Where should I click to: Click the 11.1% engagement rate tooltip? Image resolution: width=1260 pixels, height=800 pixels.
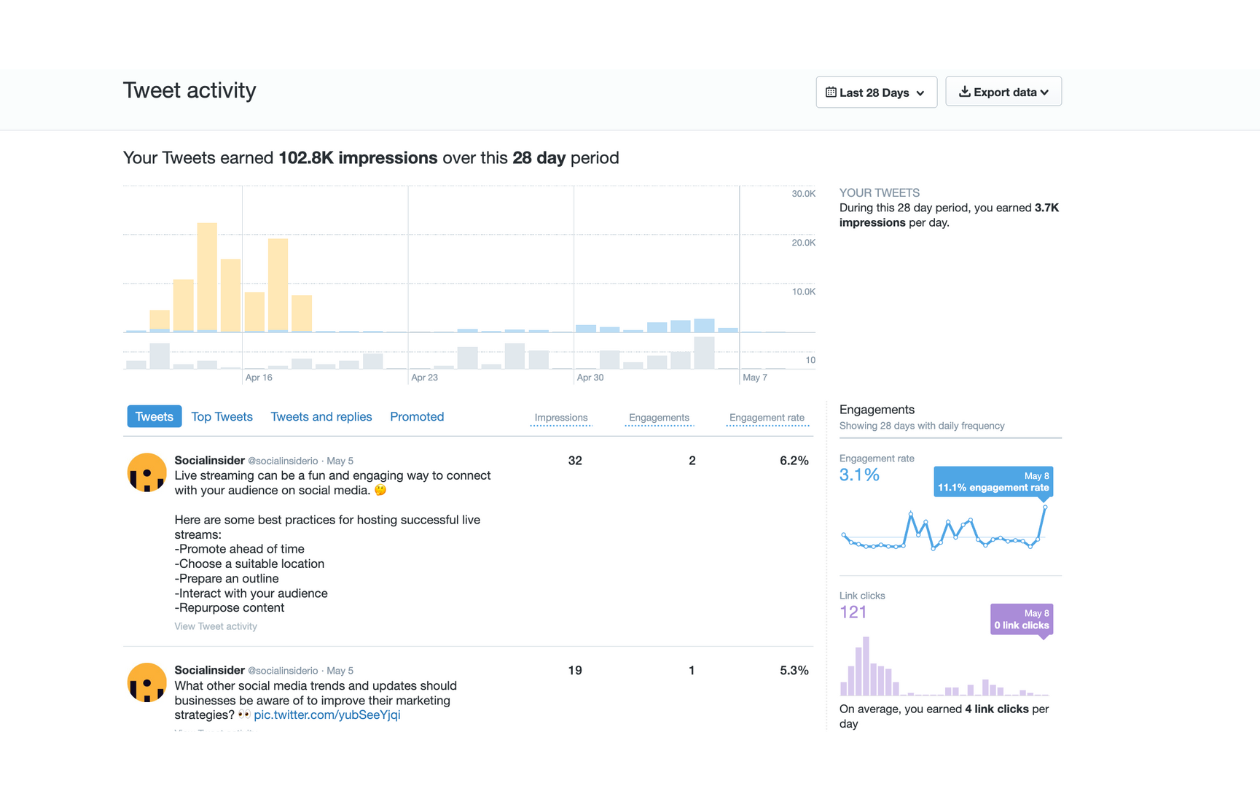(993, 482)
